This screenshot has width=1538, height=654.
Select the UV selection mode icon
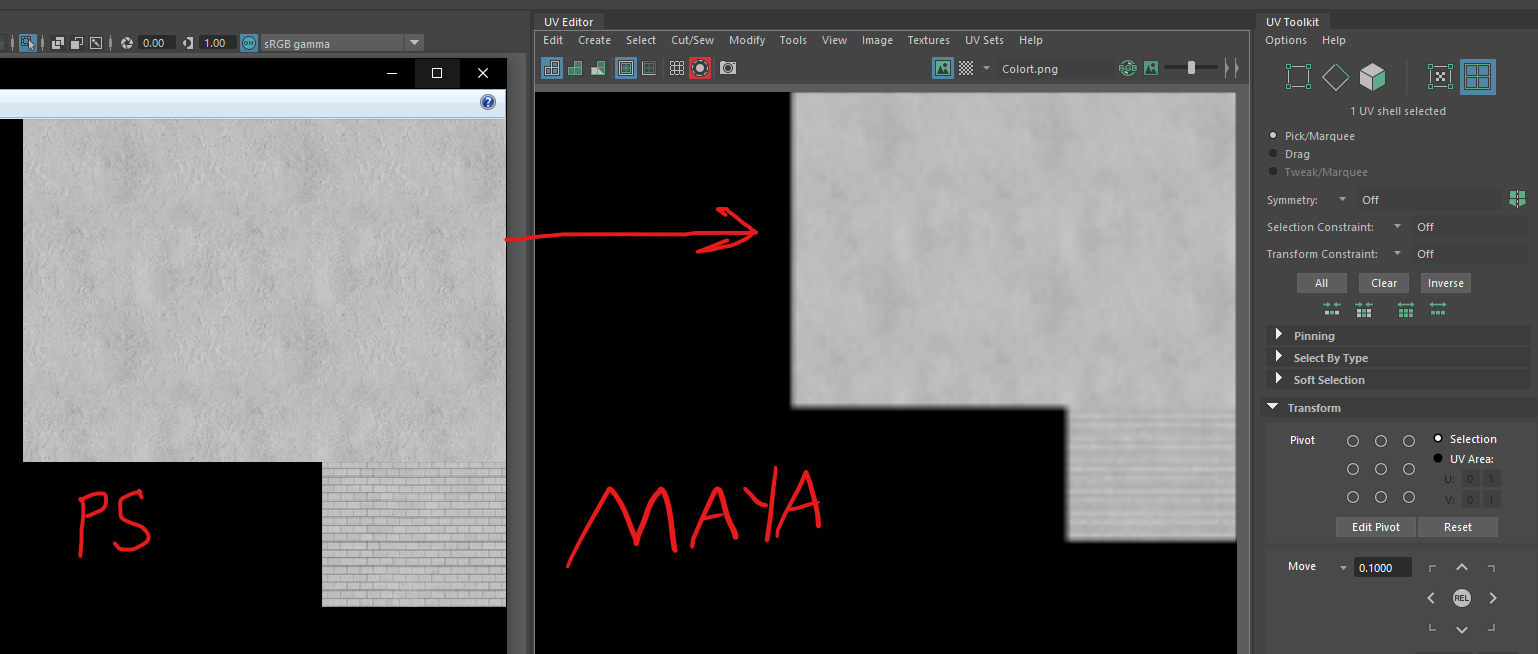pyautogui.click(x=1440, y=77)
